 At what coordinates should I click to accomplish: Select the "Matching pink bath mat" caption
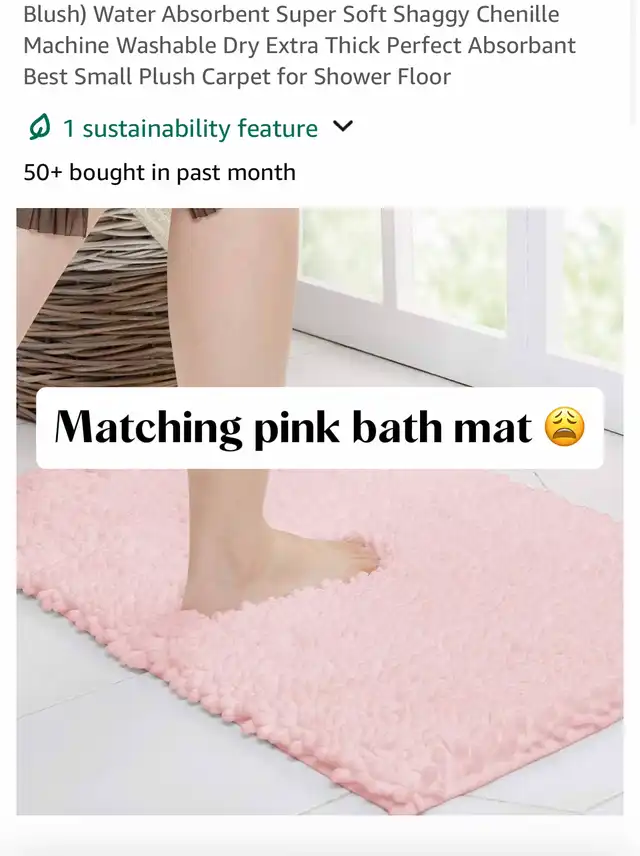319,427
